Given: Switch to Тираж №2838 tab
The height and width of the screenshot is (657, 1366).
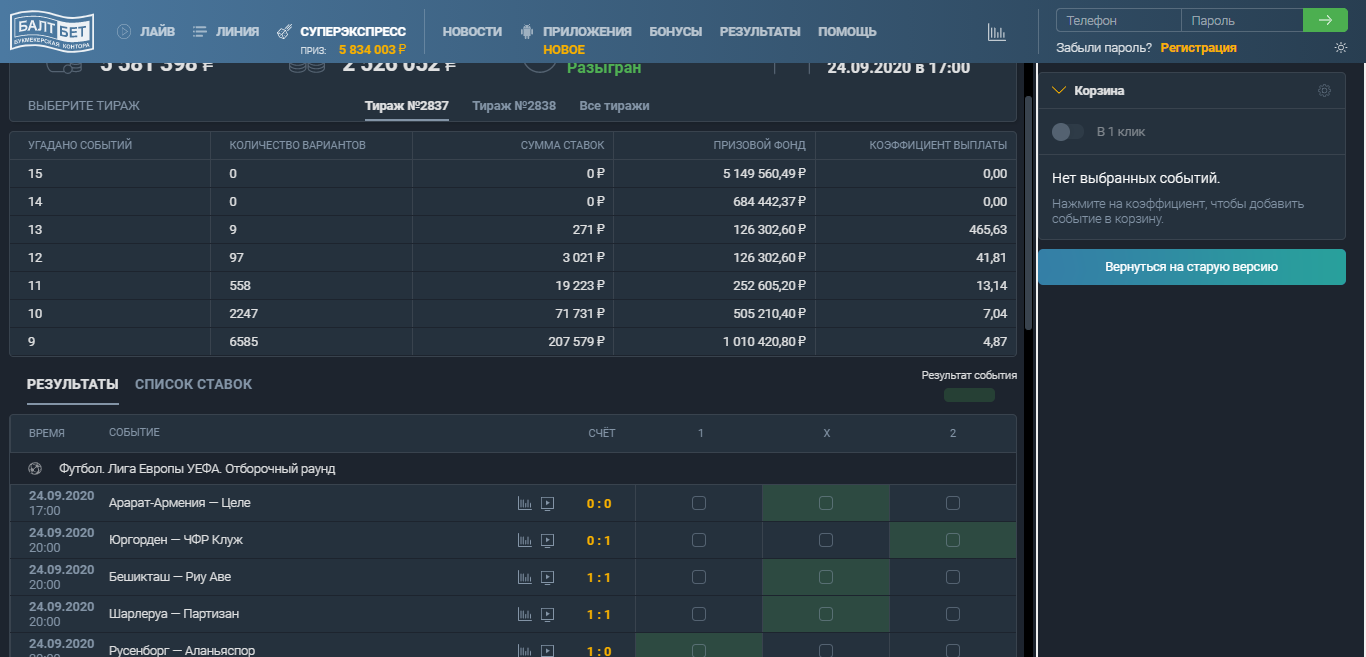Looking at the screenshot, I should 514,105.
